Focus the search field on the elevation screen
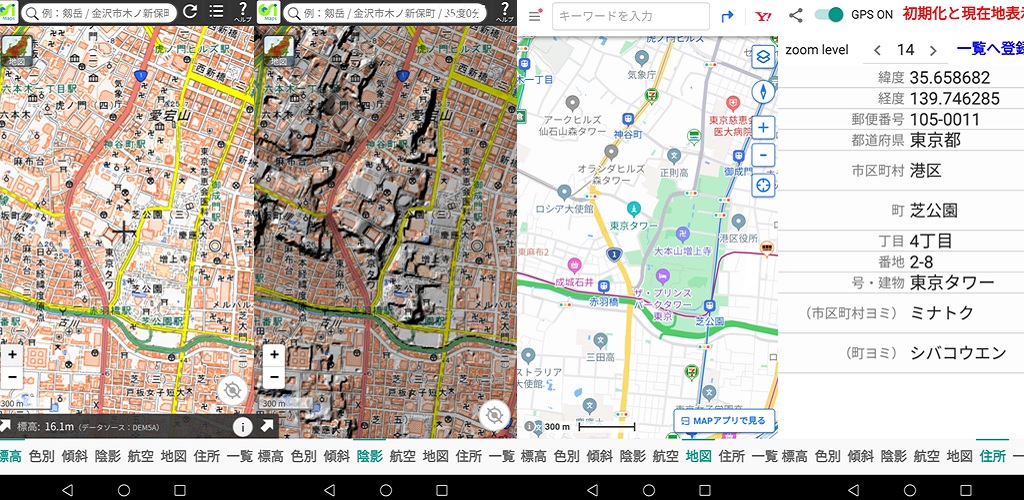The height and width of the screenshot is (500, 1024). (99, 12)
